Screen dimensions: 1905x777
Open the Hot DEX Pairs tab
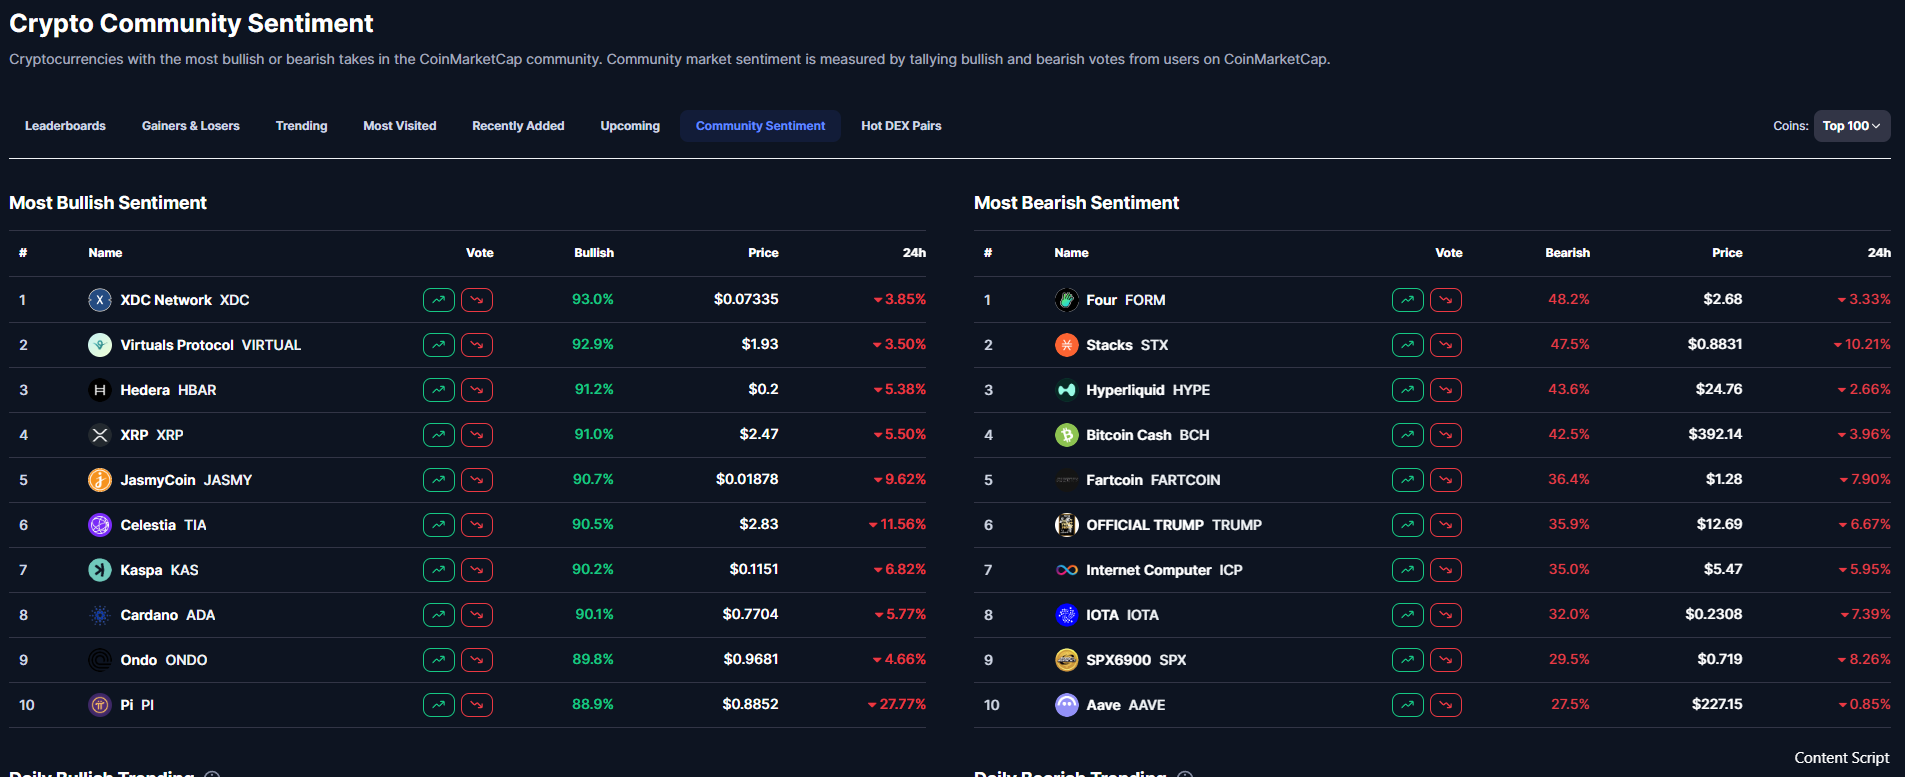pyautogui.click(x=901, y=126)
